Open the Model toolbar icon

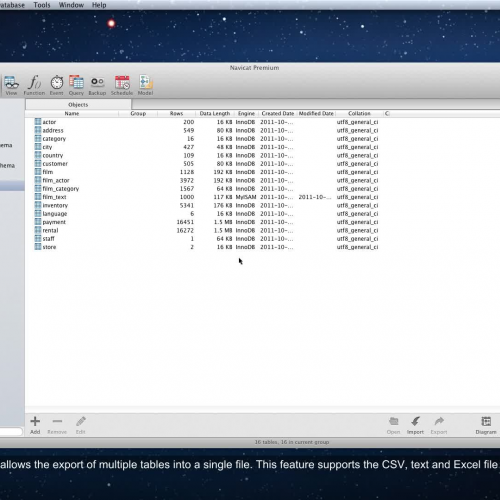coord(146,85)
